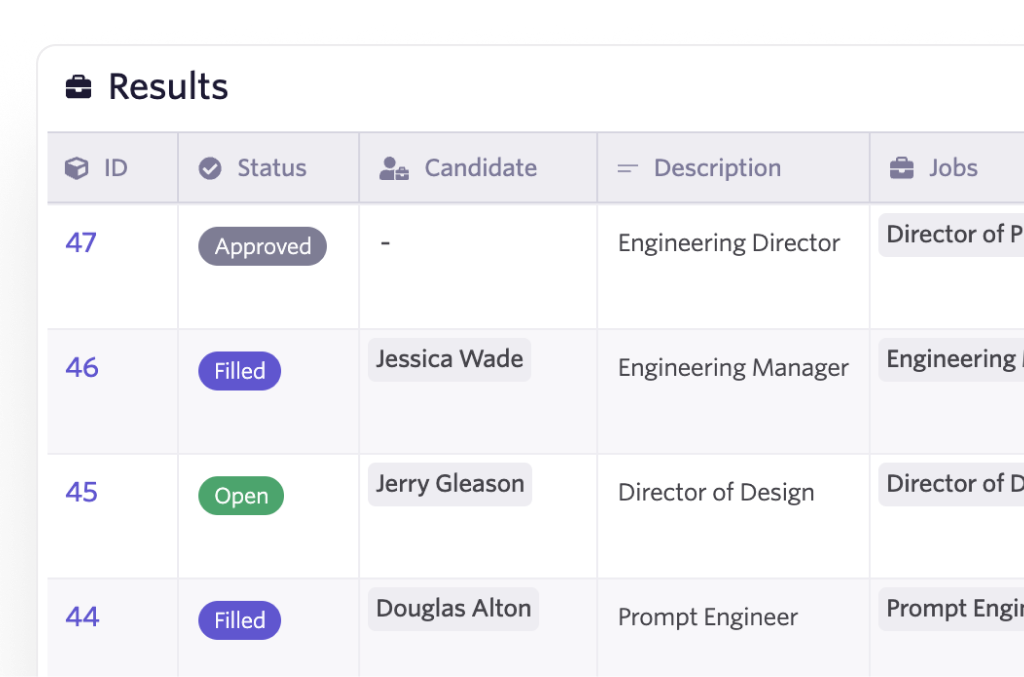Click the Status column header to sort
Image resolution: width=1024 pixels, height=677 pixels.
click(270, 167)
